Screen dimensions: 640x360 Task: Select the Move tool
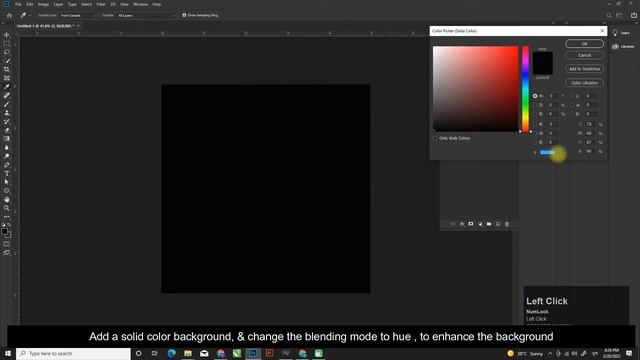click(7, 35)
